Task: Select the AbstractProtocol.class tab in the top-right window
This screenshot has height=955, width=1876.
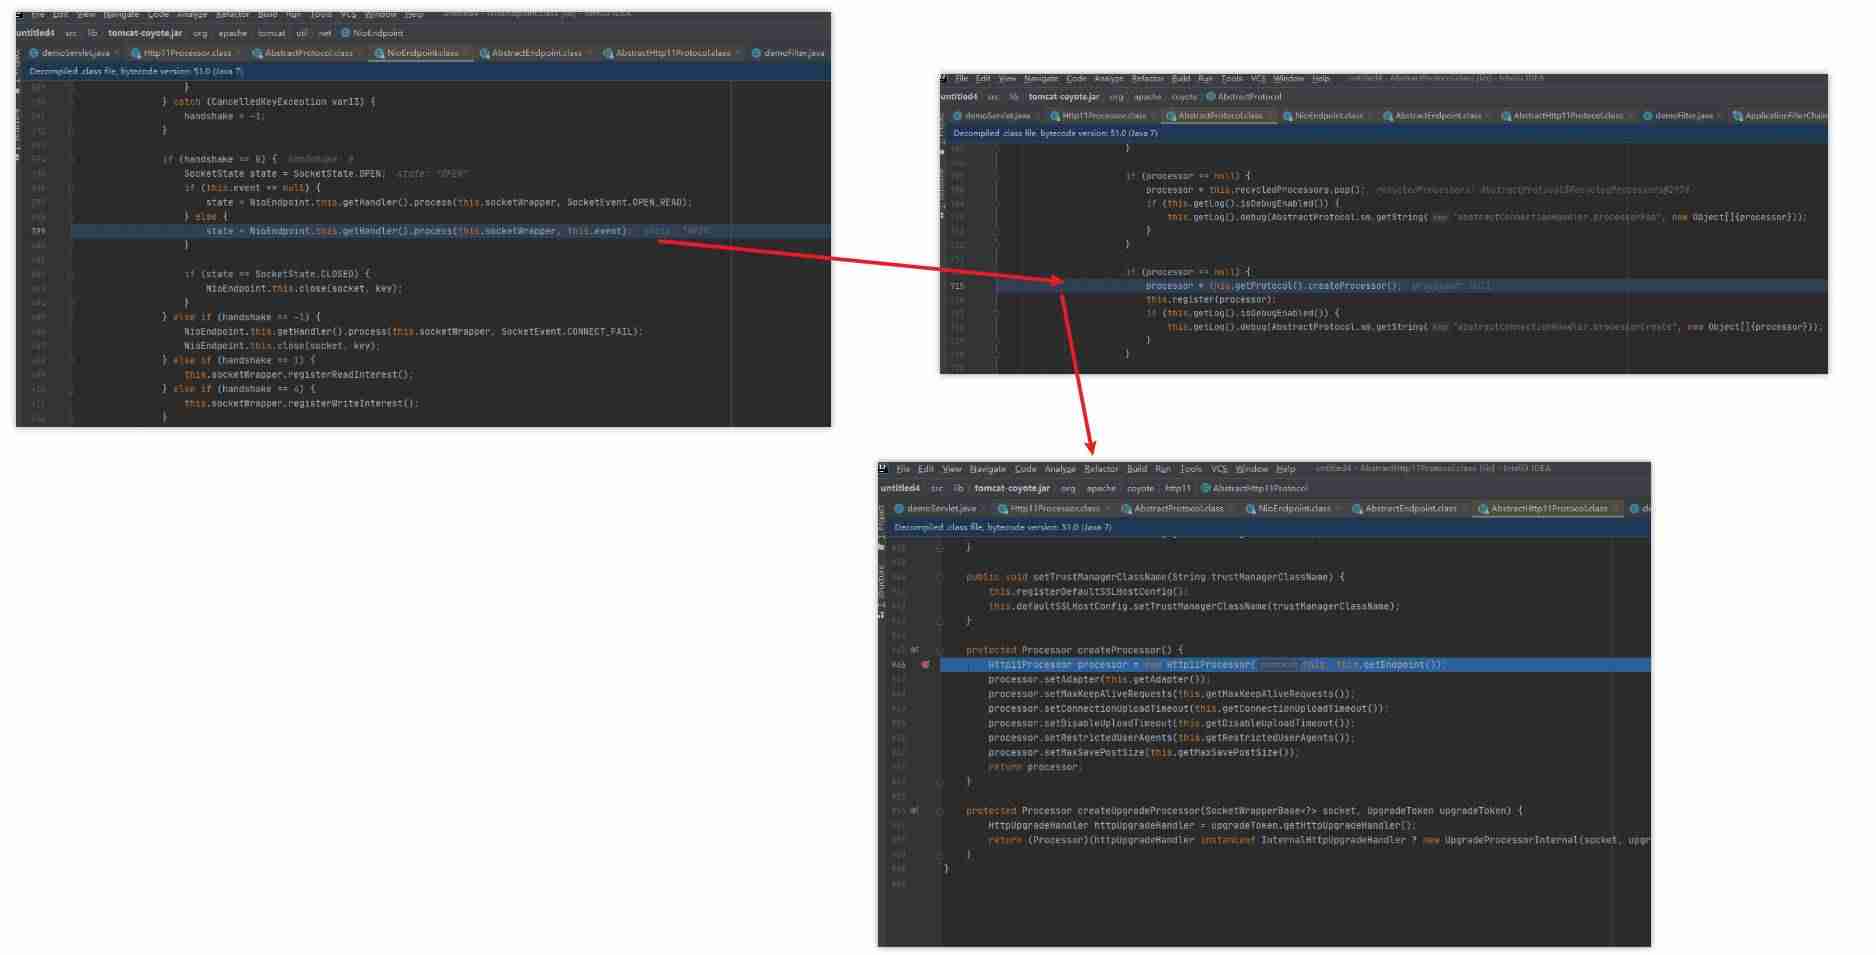Action: [x=1220, y=116]
